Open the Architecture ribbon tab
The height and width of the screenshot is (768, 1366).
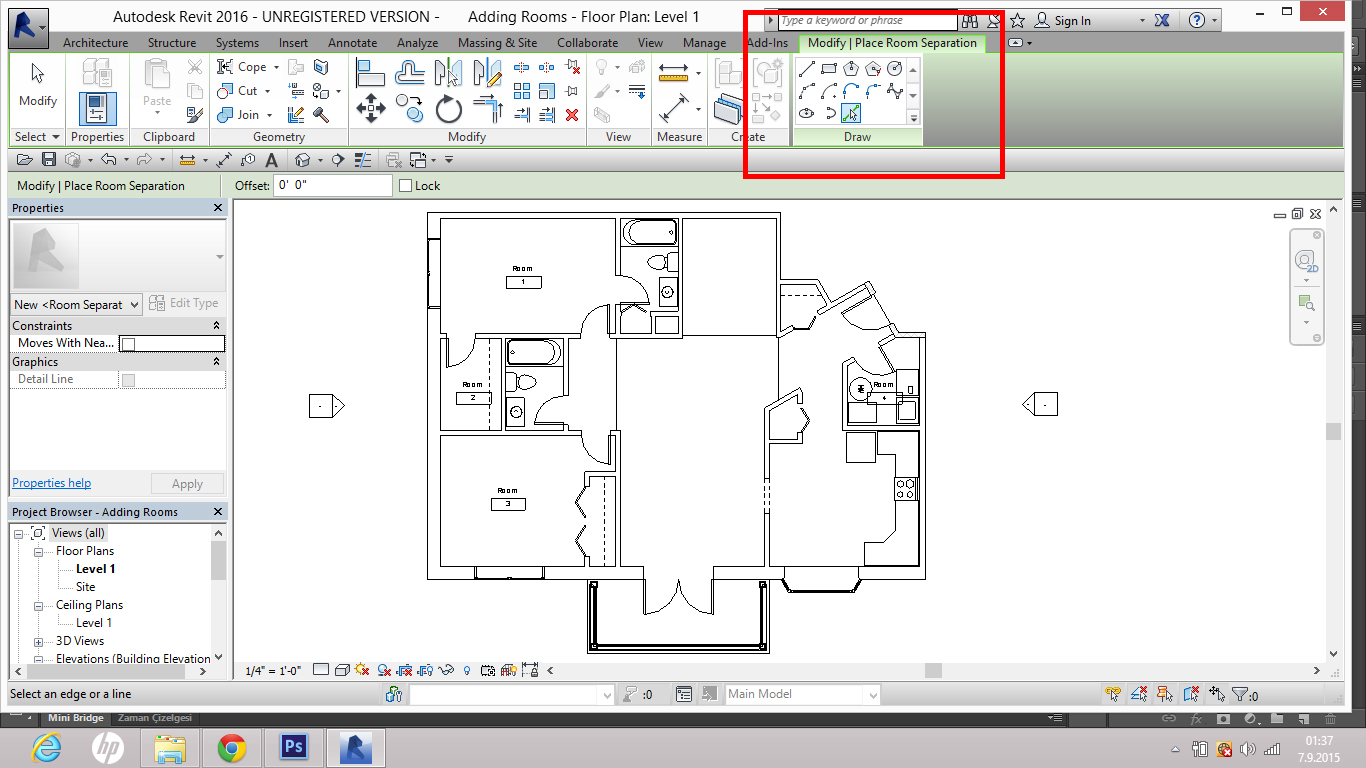[95, 43]
